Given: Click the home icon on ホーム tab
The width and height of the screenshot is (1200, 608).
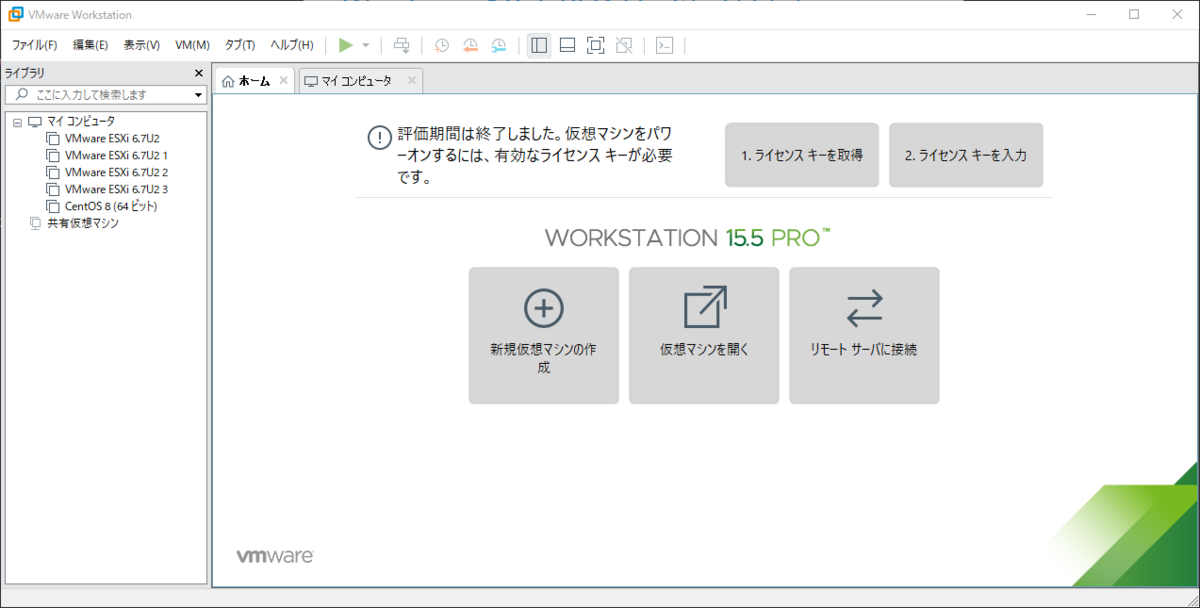Looking at the screenshot, I should [x=229, y=81].
